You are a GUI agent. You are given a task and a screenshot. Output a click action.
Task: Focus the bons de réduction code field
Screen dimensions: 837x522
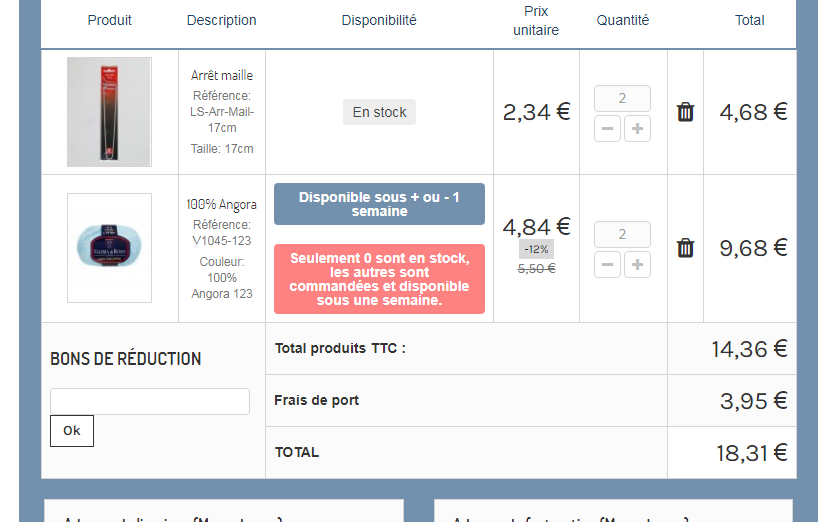tap(150, 401)
